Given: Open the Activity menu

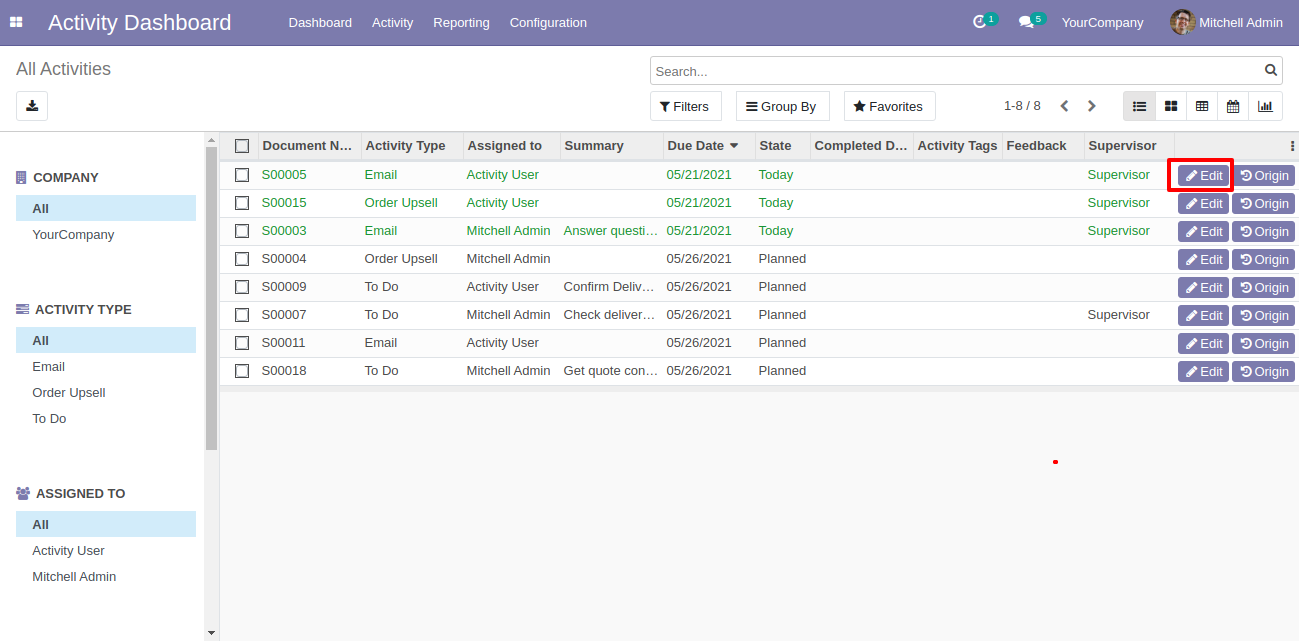Looking at the screenshot, I should pos(392,22).
